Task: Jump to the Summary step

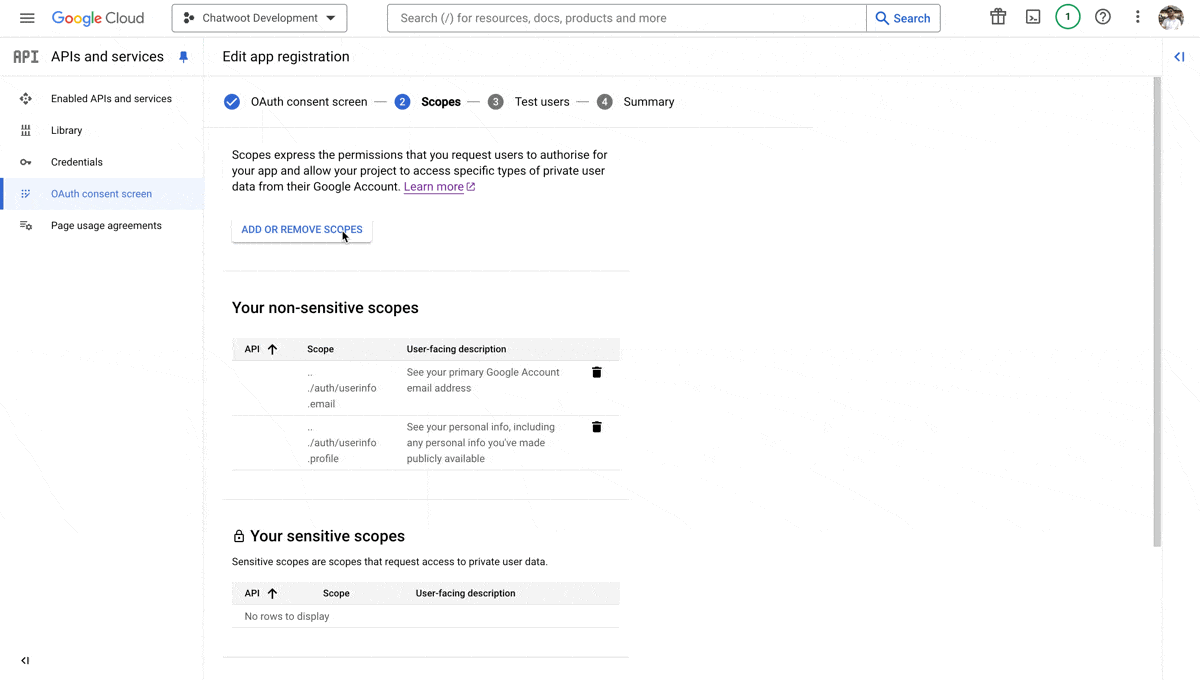Action: [x=649, y=102]
